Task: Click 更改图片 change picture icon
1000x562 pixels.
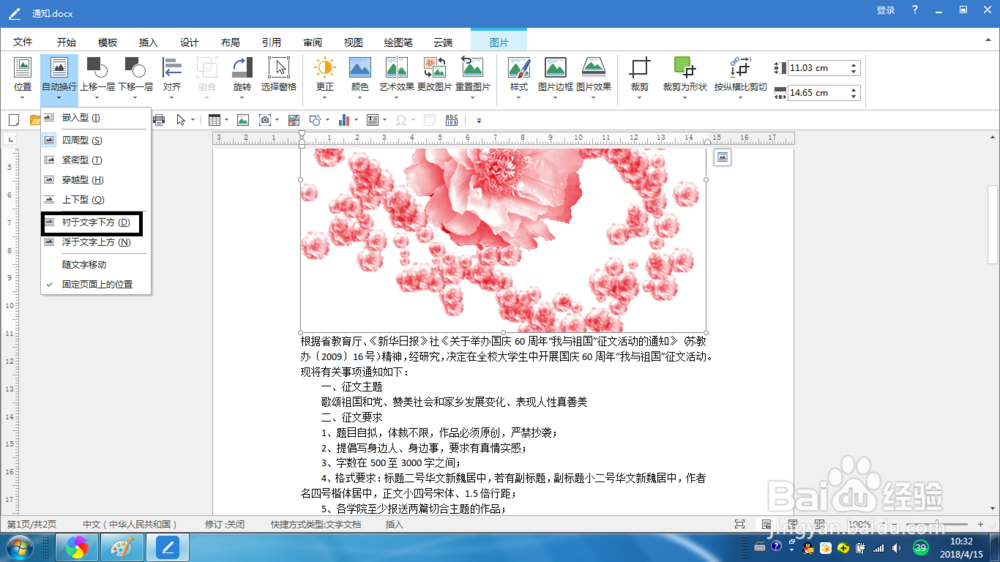Action: click(x=434, y=69)
